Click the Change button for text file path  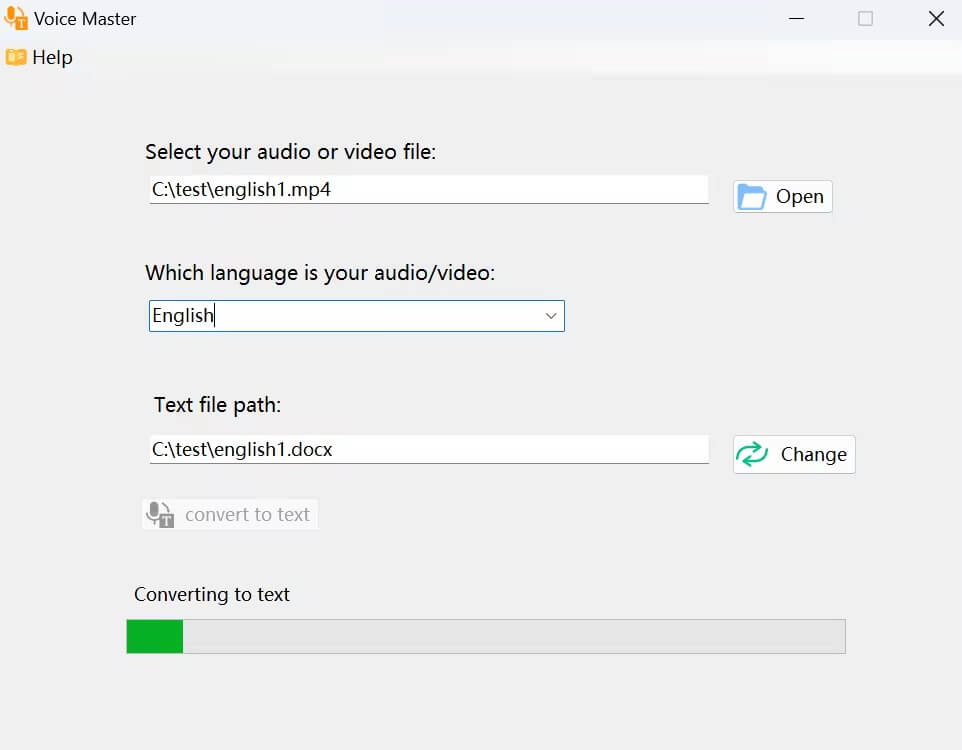point(793,454)
